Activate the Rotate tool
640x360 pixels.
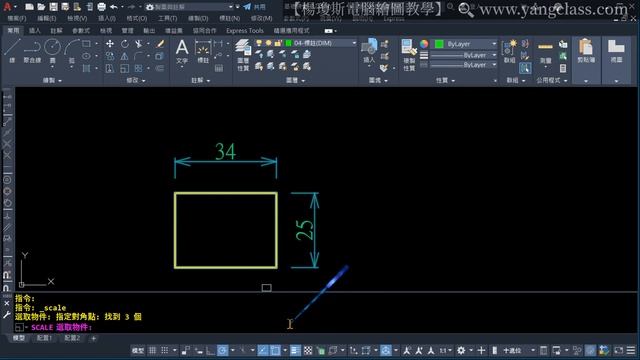pos(124,44)
